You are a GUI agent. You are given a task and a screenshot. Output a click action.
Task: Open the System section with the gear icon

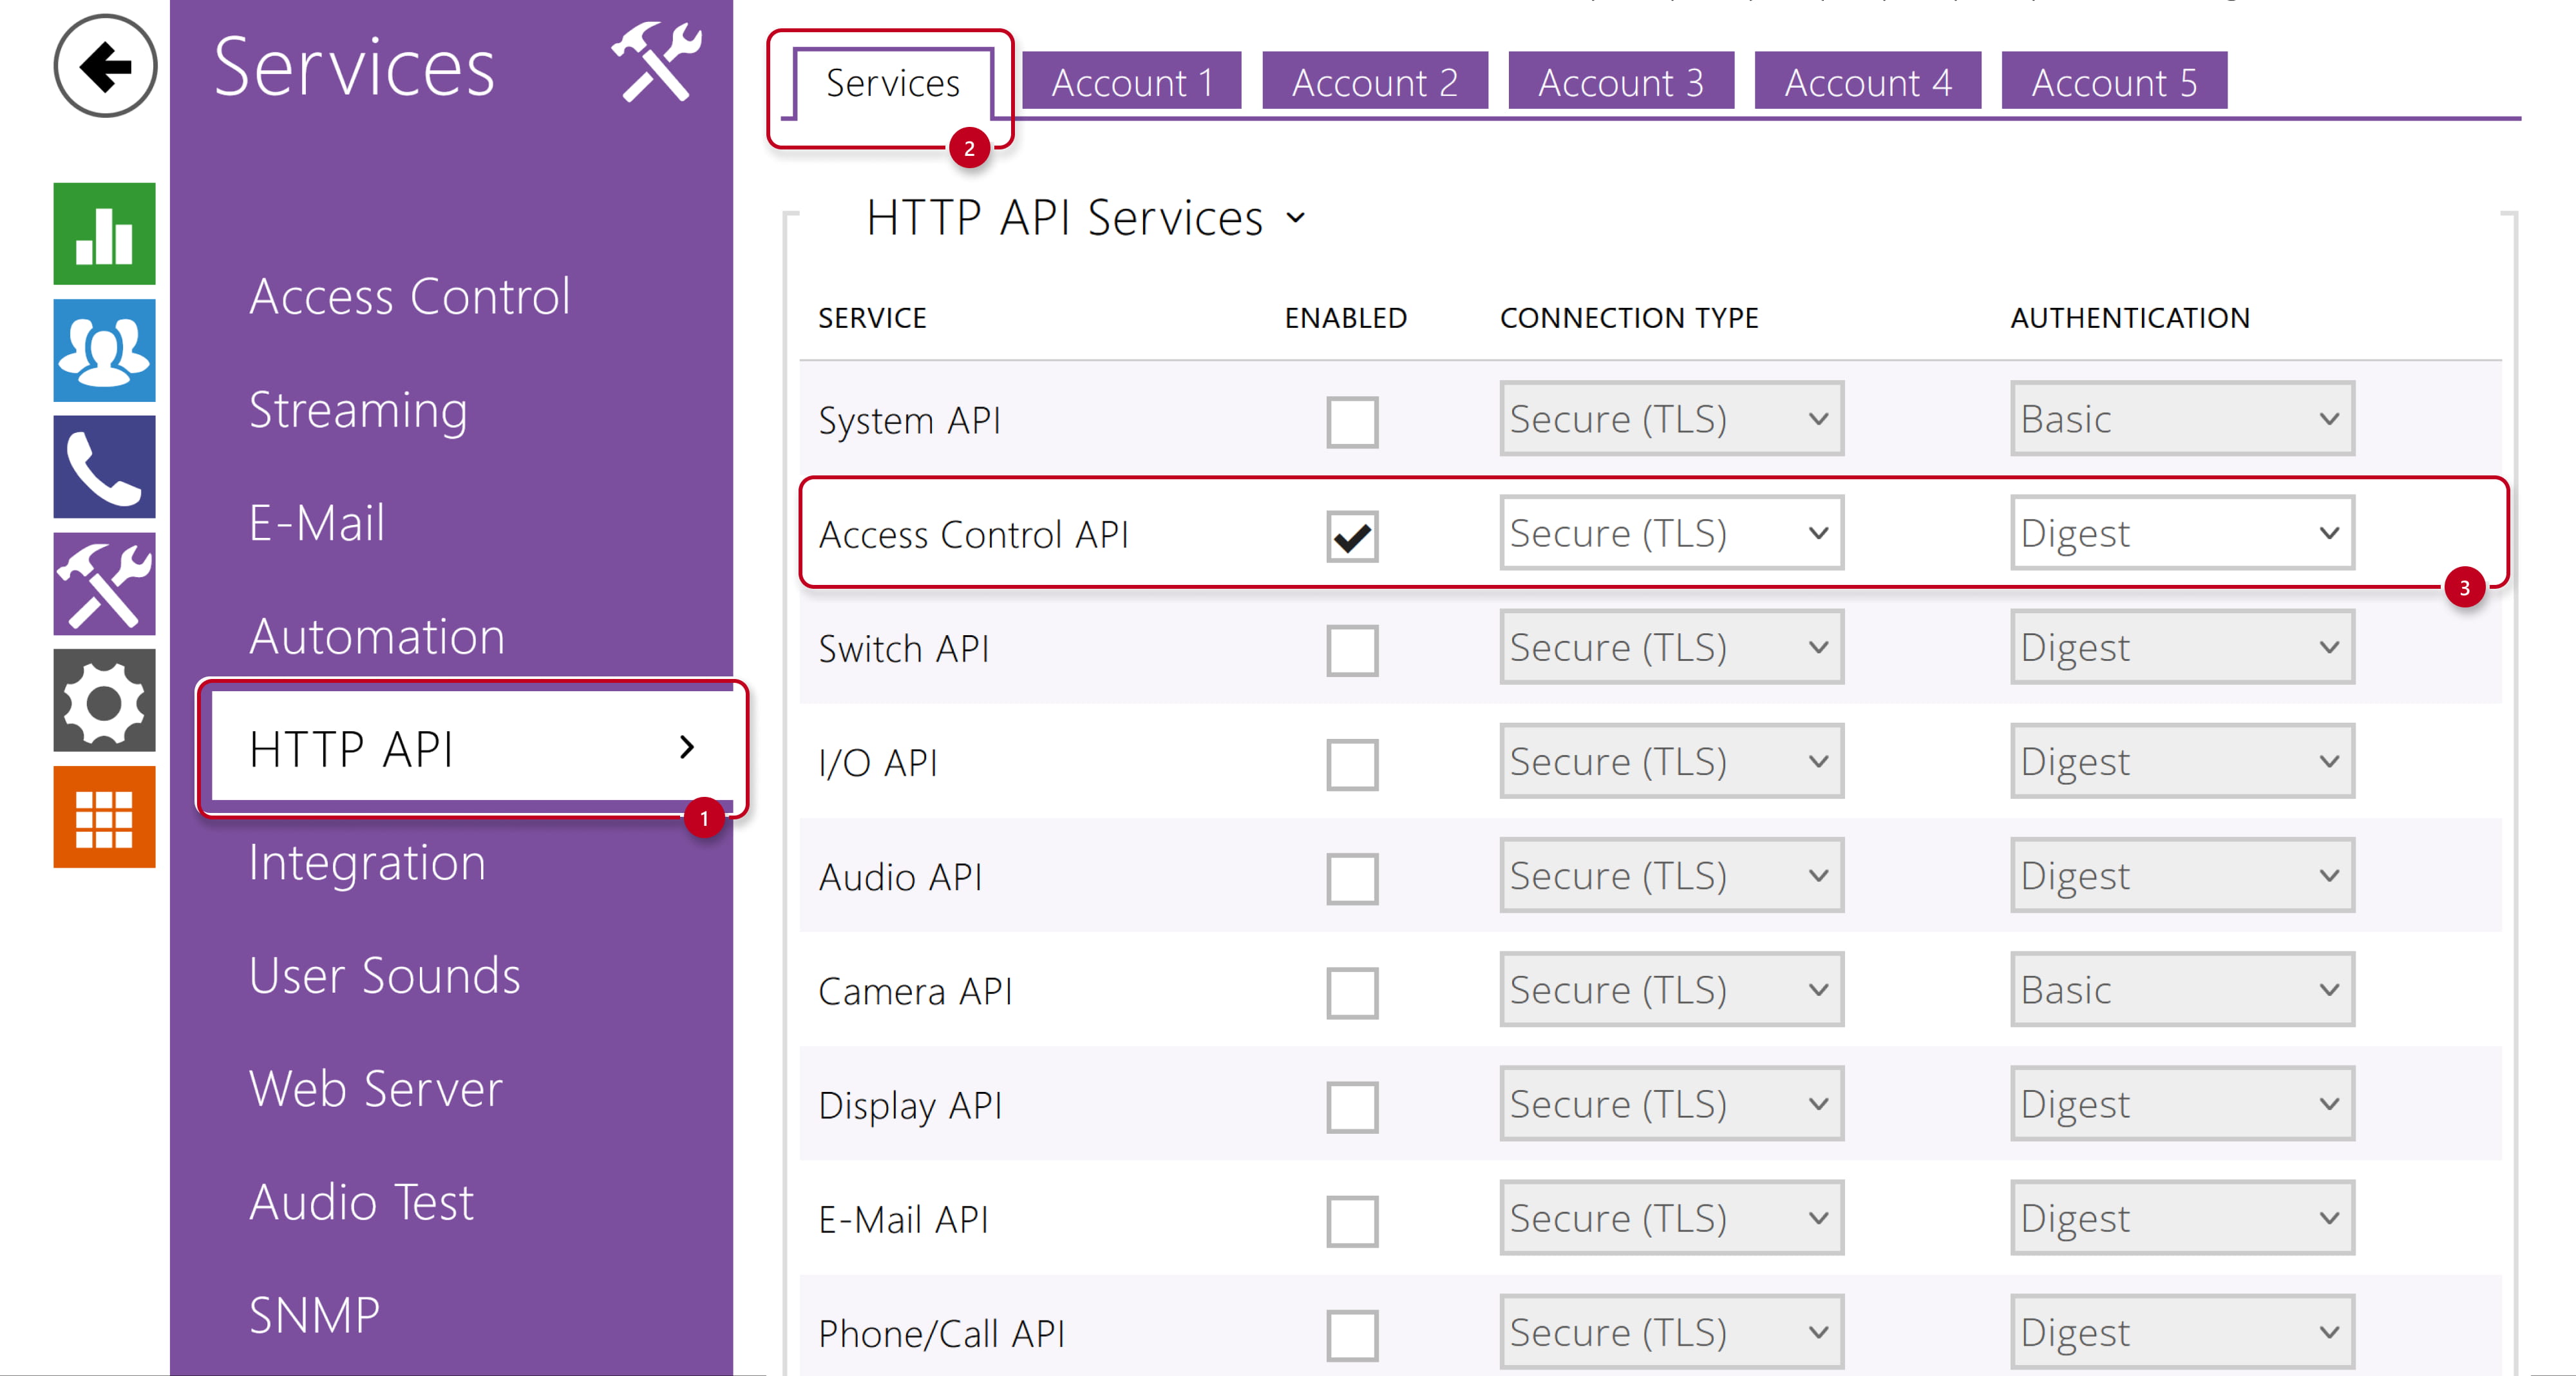(x=105, y=701)
